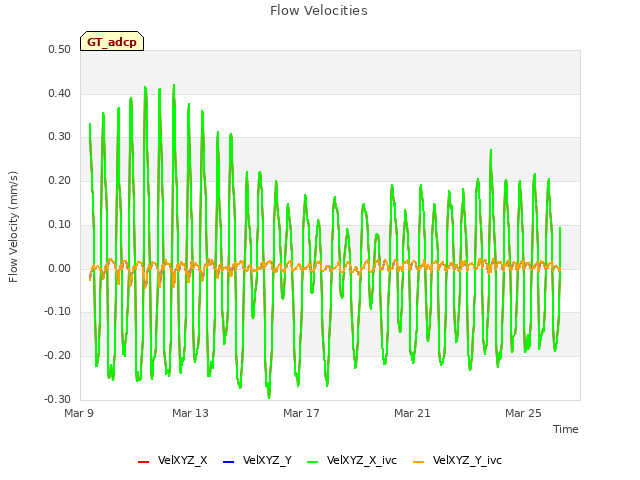Image resolution: width=640 pixels, height=480 pixels.
Task: Click the -0.30 y-axis tick label
Action: [x=58, y=400]
